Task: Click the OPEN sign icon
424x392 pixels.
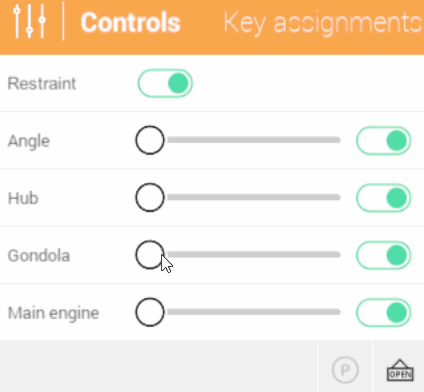Action: pyautogui.click(x=400, y=370)
